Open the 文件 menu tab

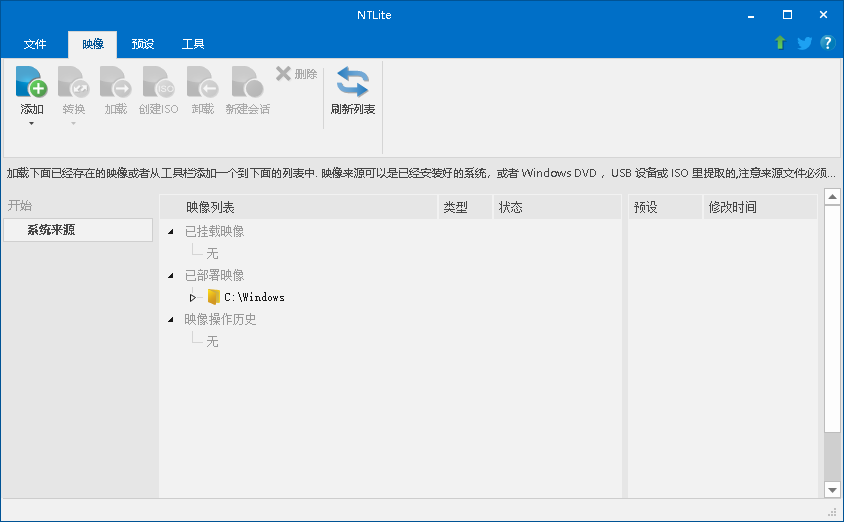(x=35, y=44)
